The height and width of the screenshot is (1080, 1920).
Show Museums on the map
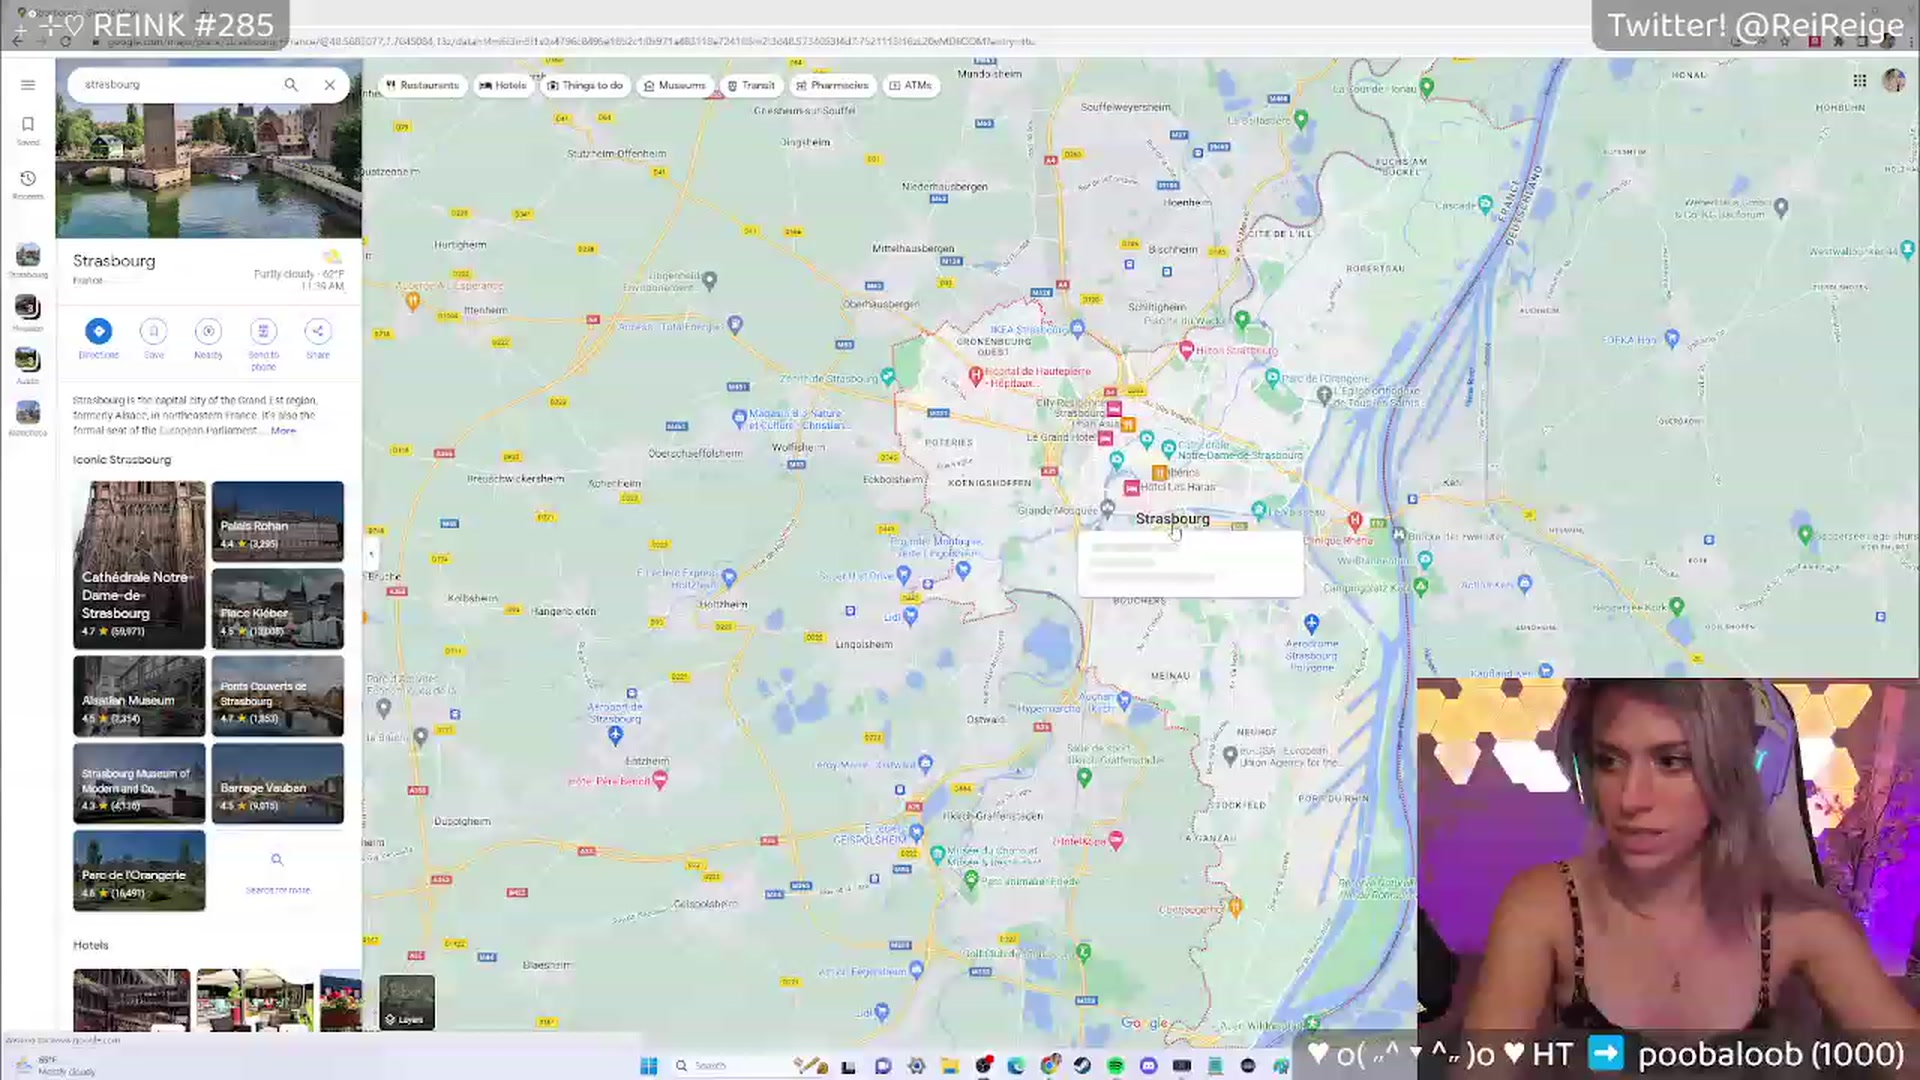675,86
